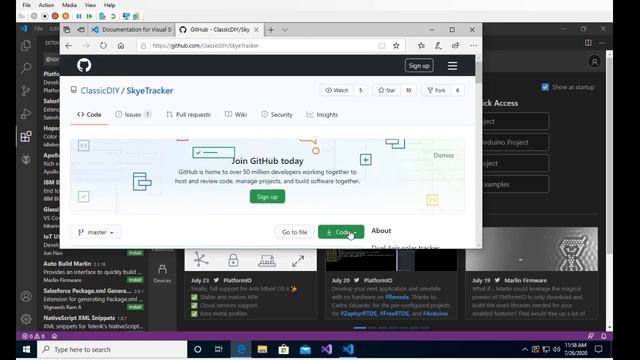Install Auto Build Marlin extension
Image resolution: width=640 pixels, height=360 pixels.
click(x=135, y=280)
